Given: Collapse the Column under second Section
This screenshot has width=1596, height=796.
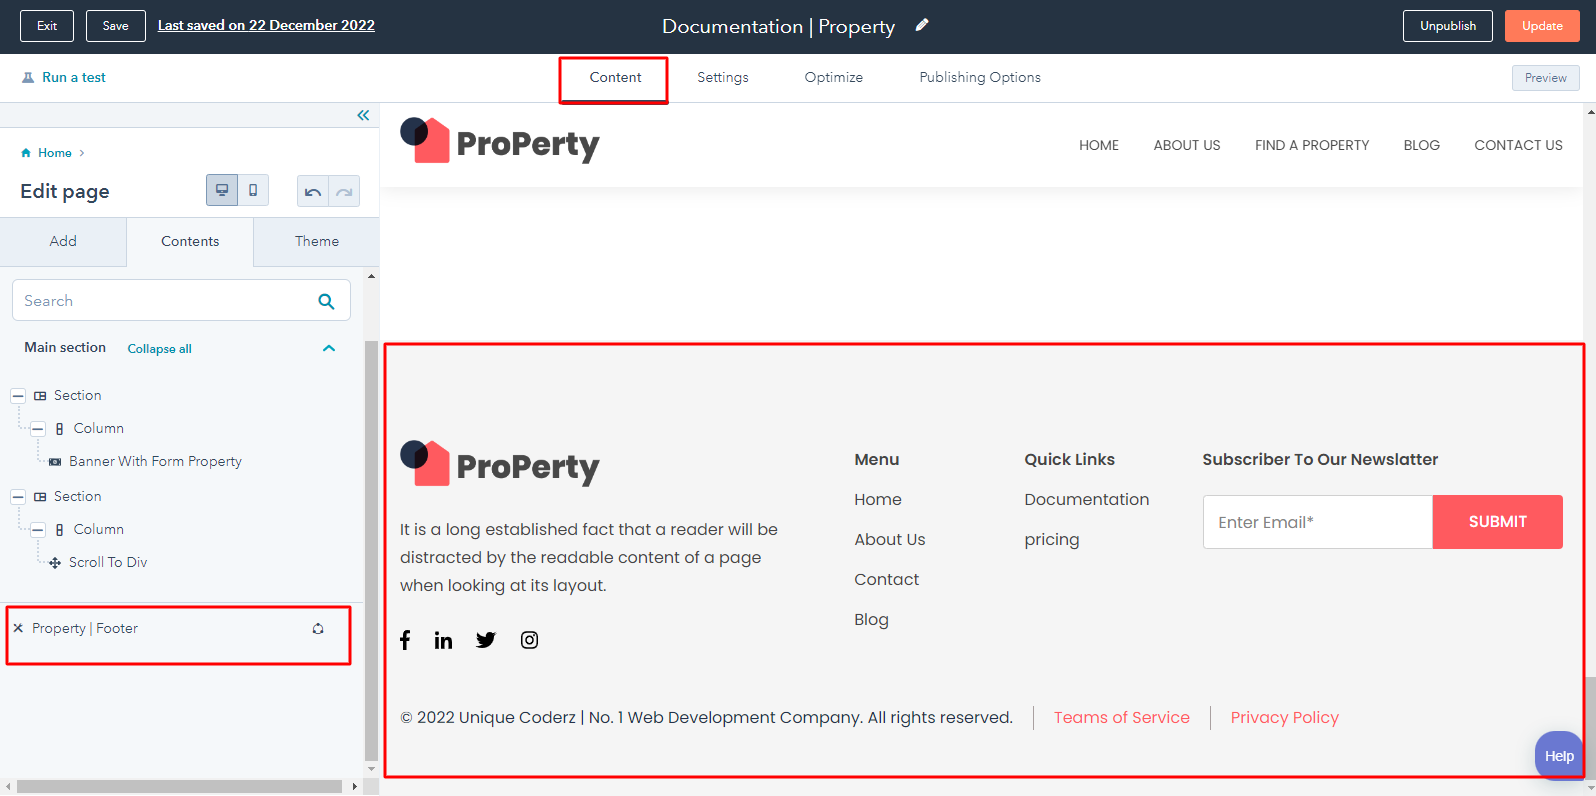Looking at the screenshot, I should coord(38,530).
